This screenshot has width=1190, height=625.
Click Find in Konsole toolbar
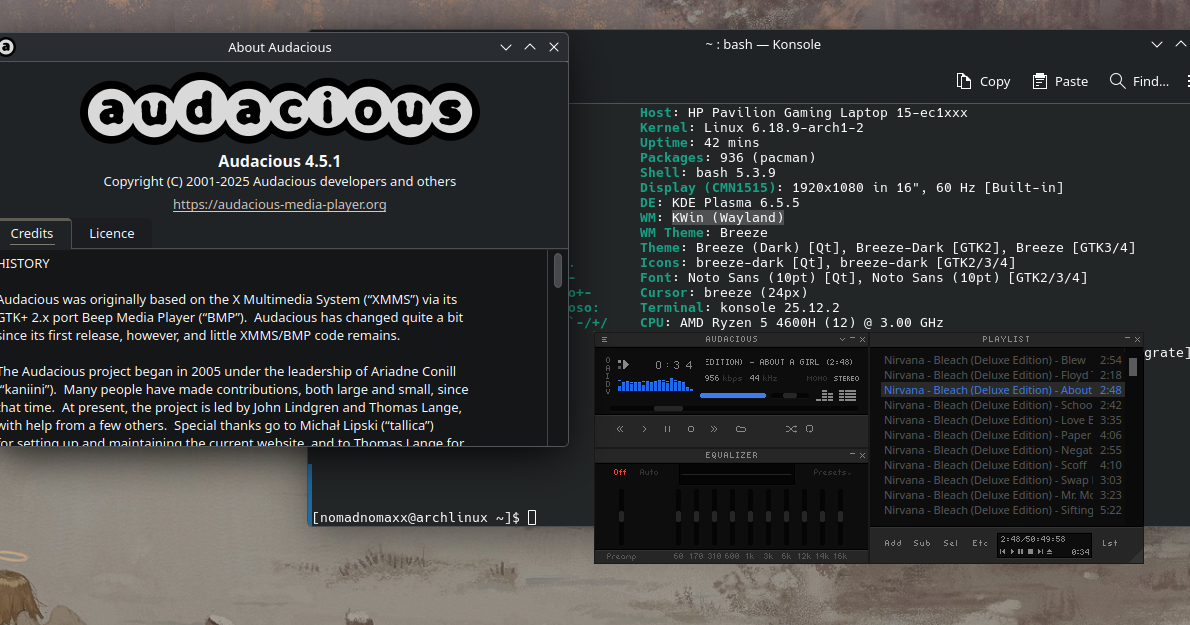[x=1139, y=81]
